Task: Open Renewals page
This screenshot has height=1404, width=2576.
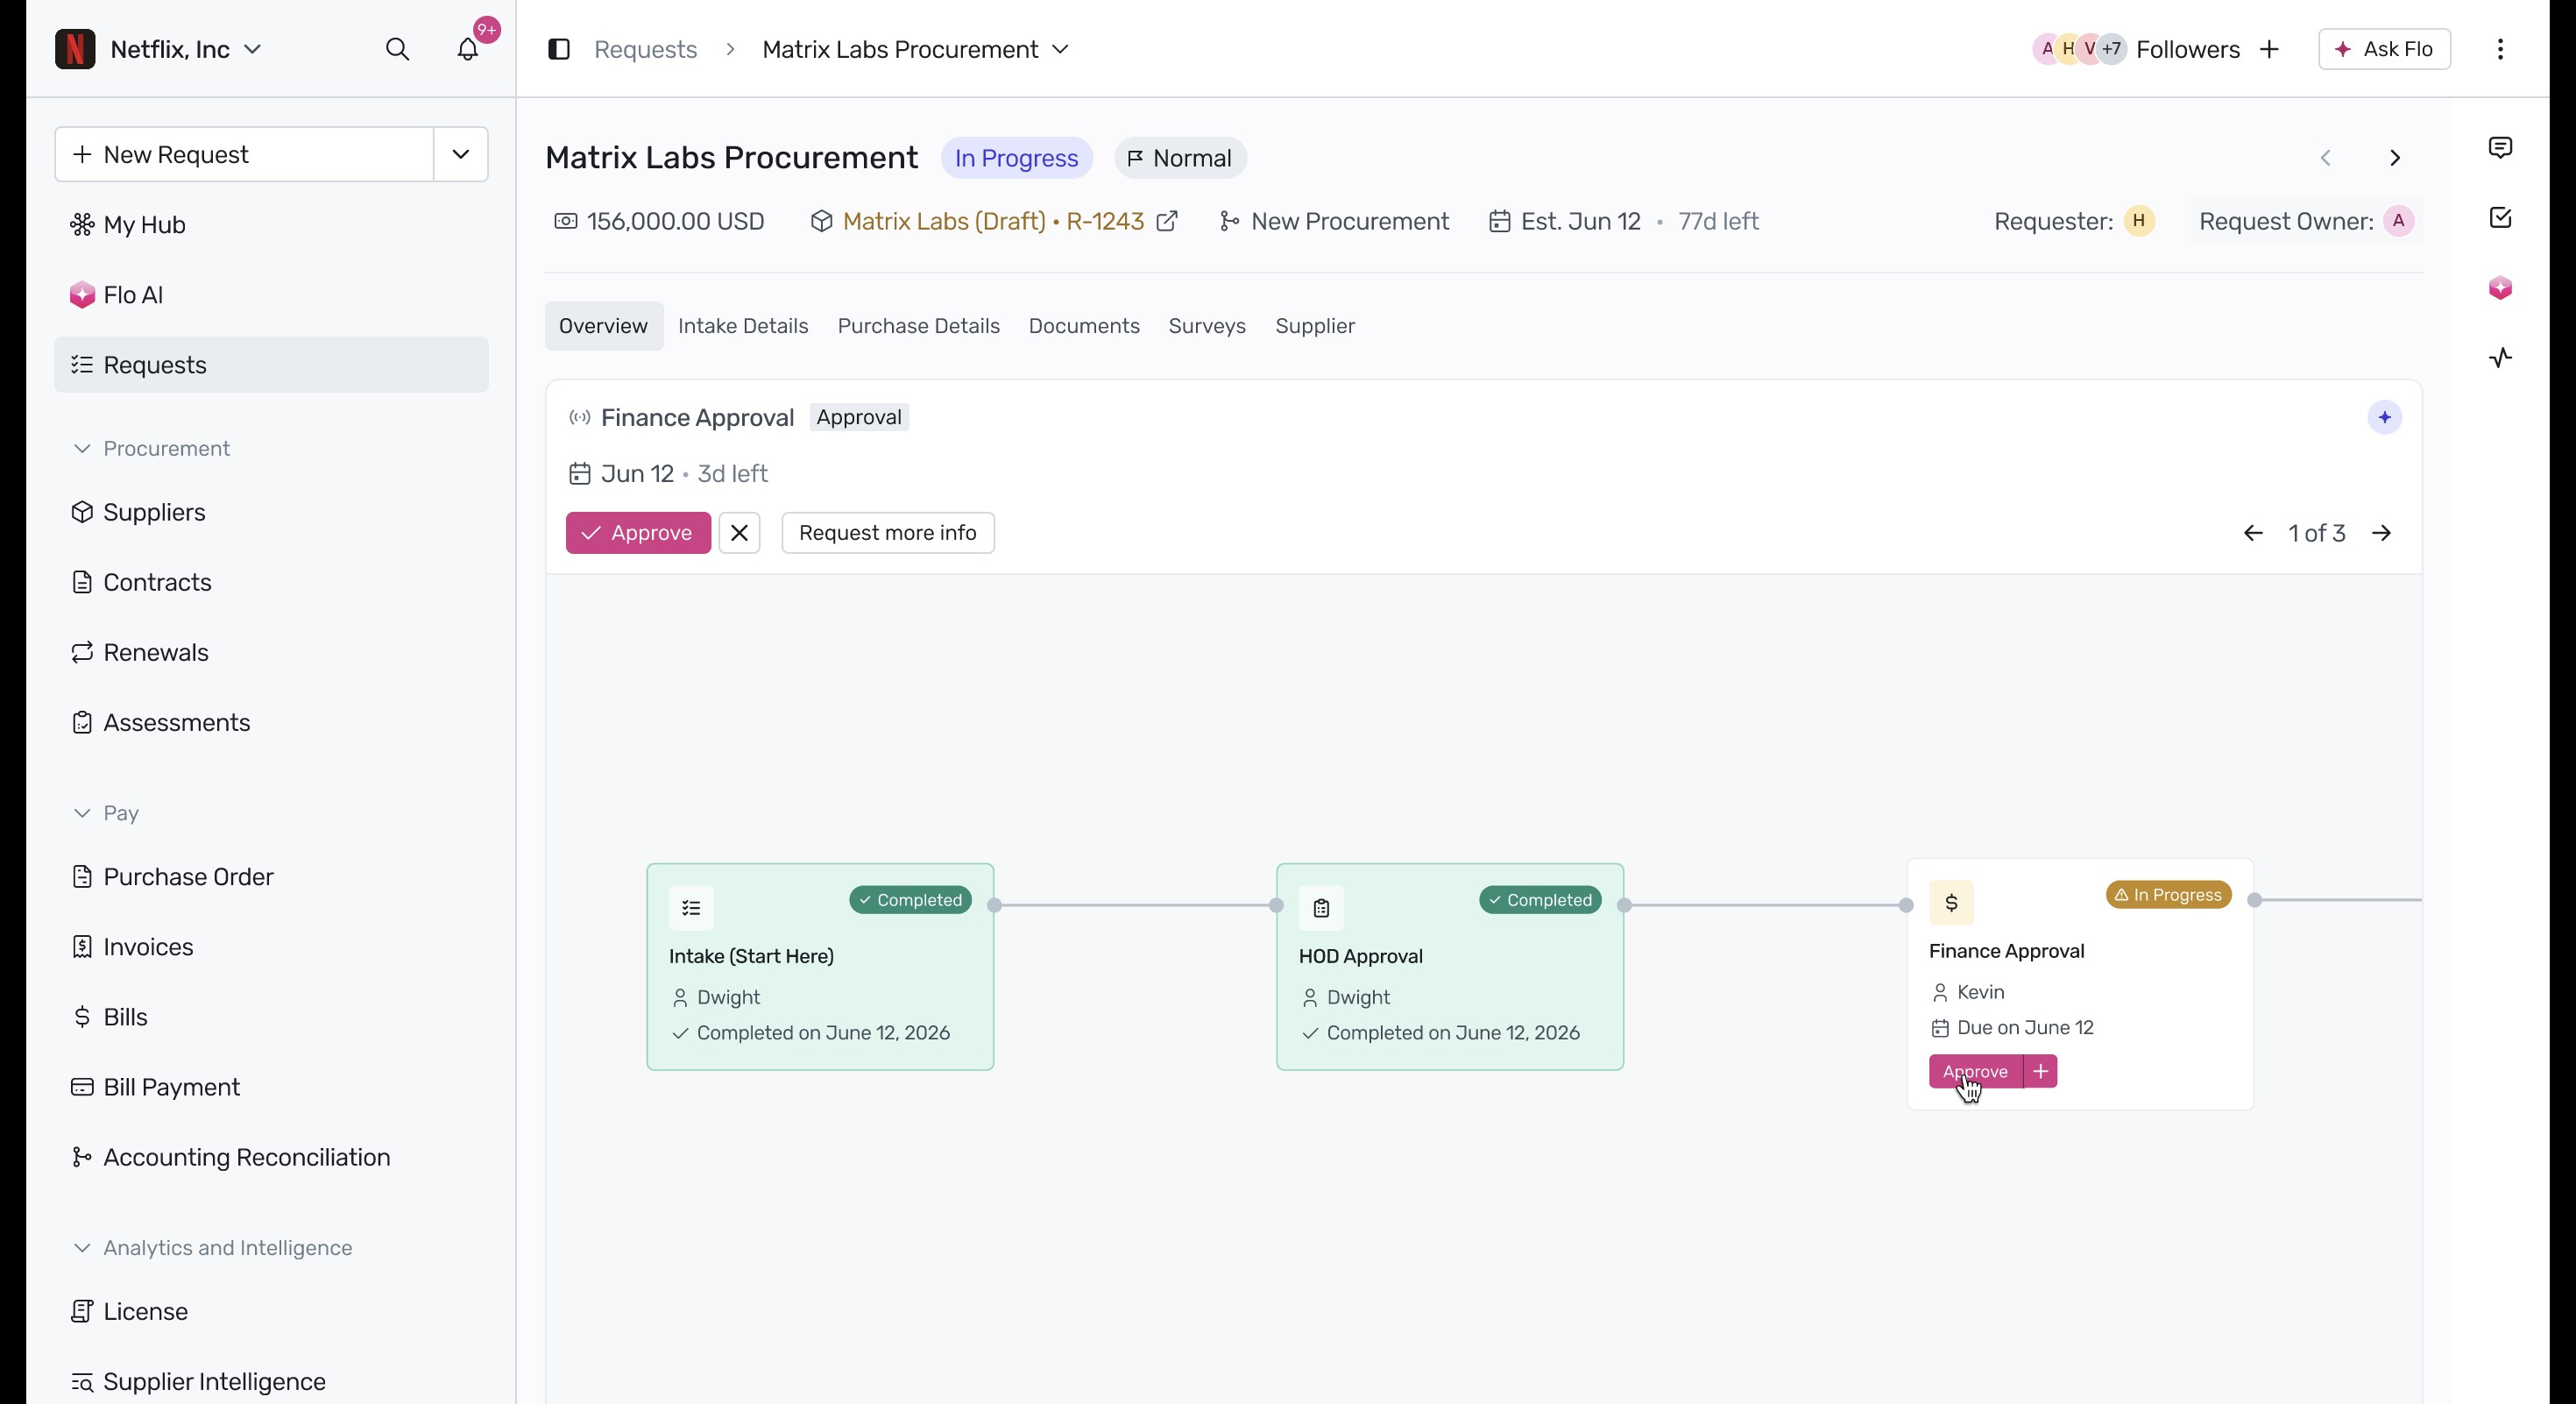Action: (271, 652)
